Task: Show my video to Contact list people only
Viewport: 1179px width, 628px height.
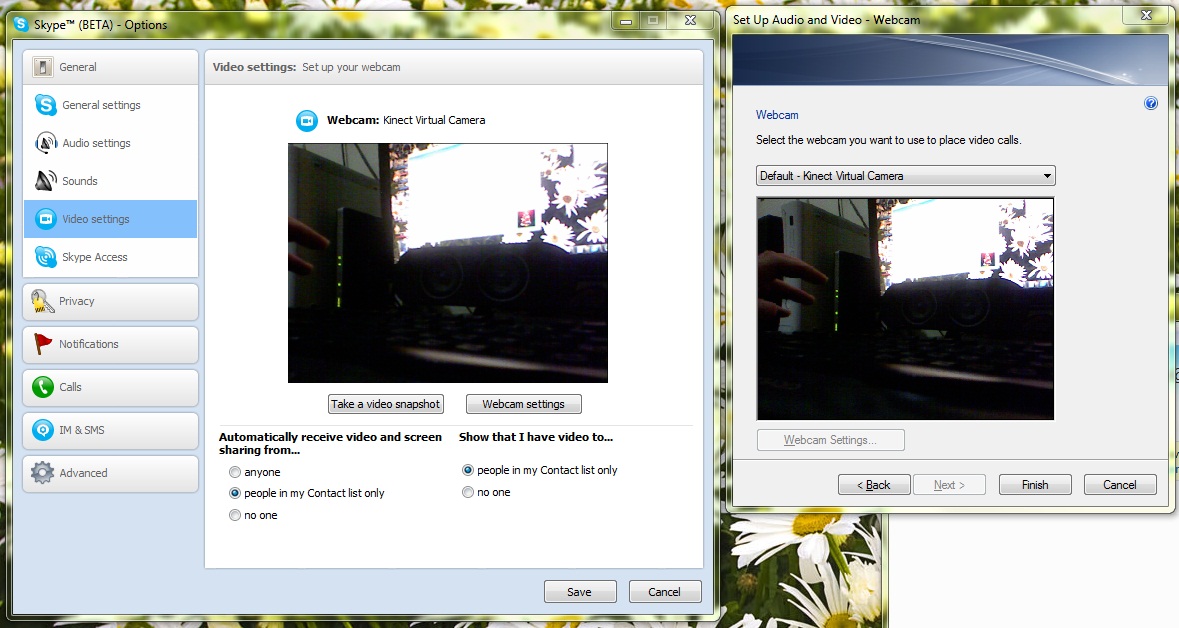Action: (468, 470)
